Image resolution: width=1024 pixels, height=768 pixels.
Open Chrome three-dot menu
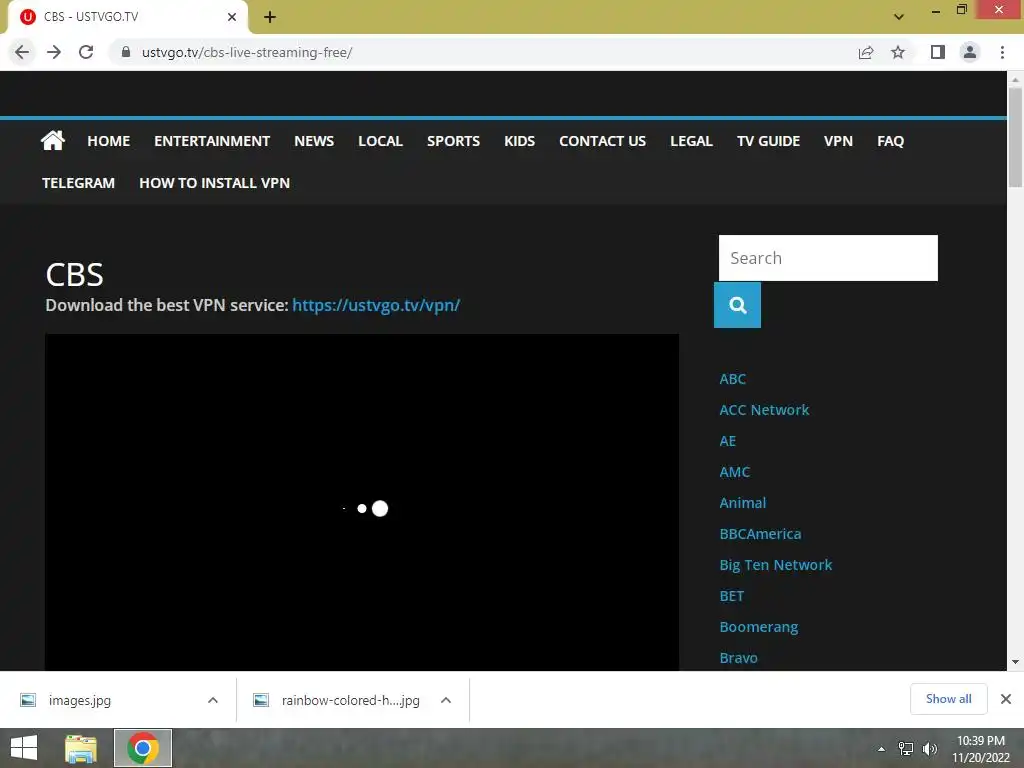(x=1002, y=52)
